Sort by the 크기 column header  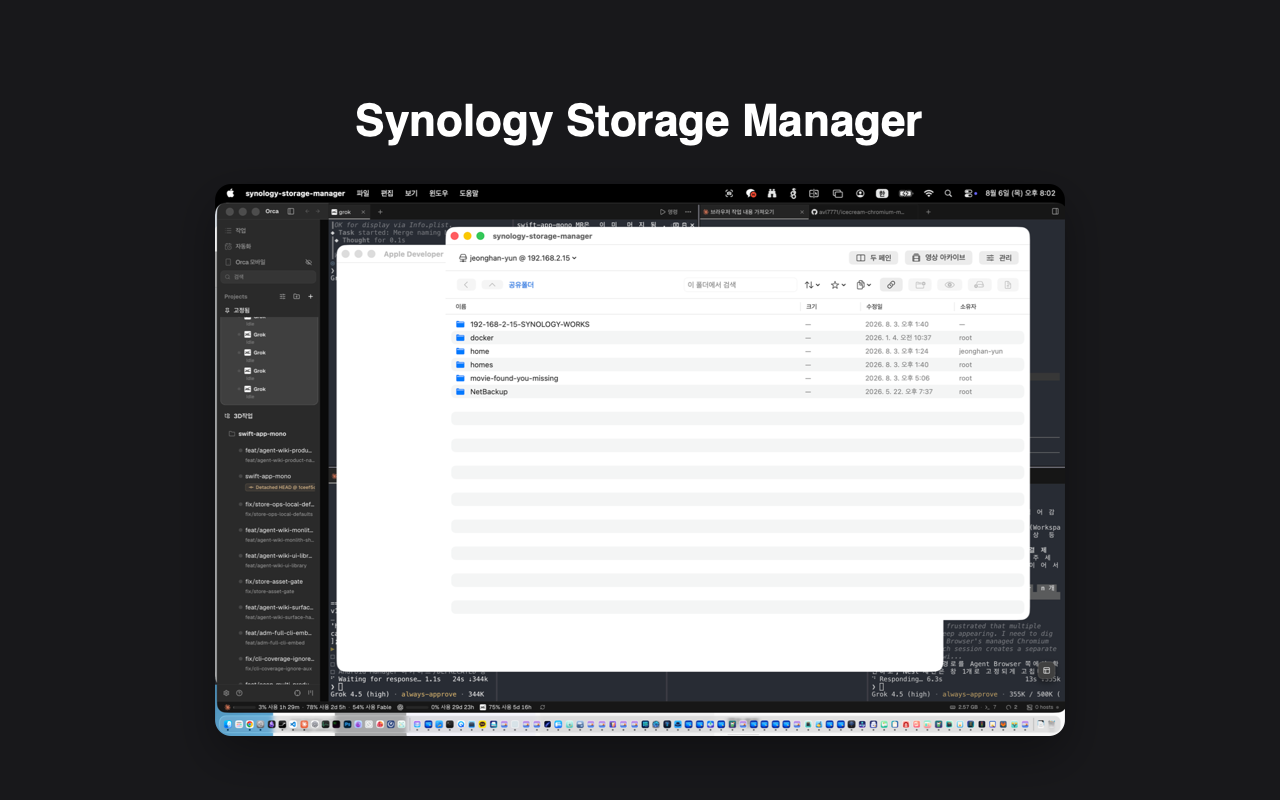pos(811,307)
